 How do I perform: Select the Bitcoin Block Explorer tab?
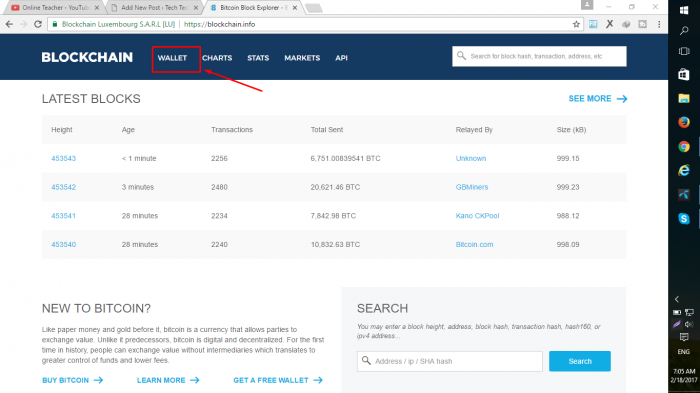tap(253, 8)
